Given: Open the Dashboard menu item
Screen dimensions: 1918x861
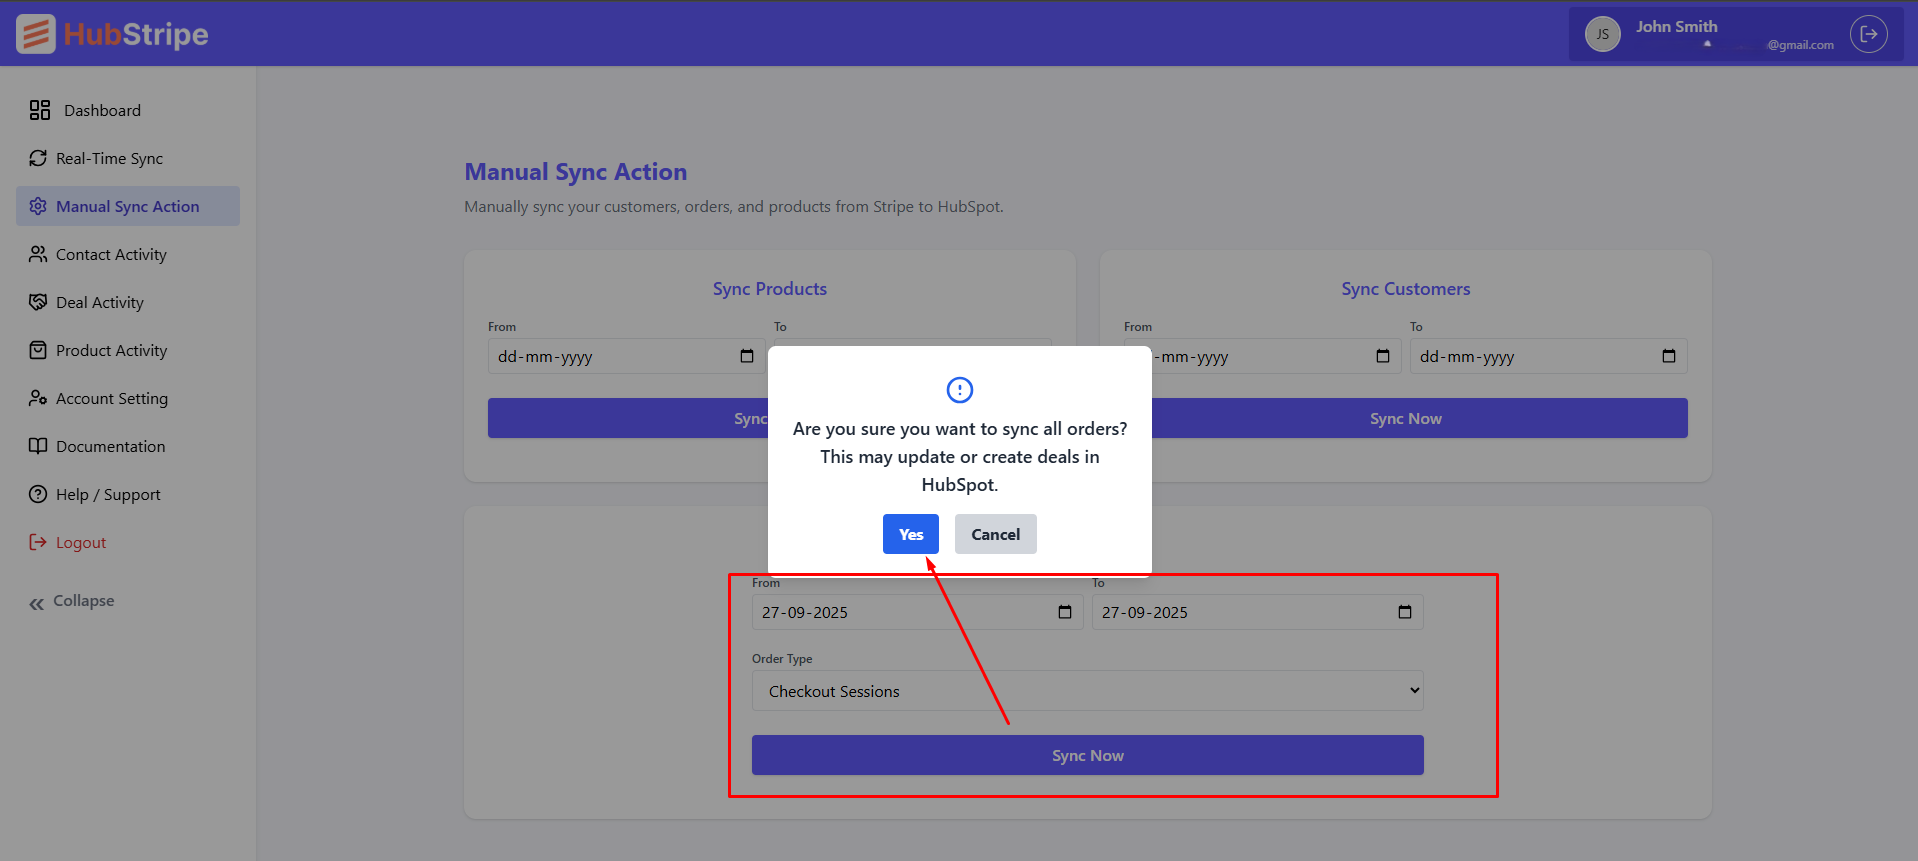Looking at the screenshot, I should 128,110.
